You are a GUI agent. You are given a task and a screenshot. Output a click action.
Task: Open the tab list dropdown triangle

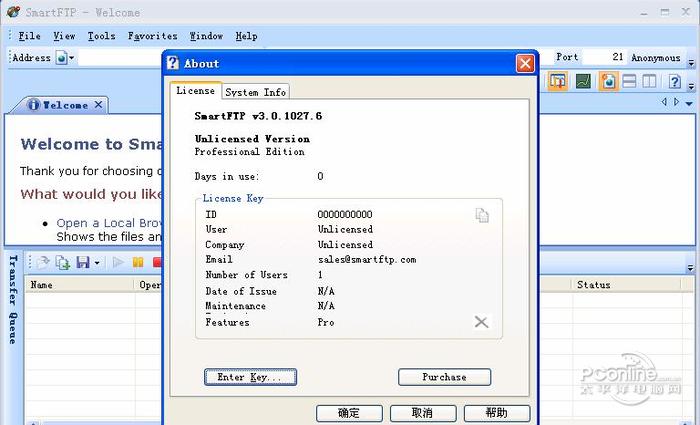(x=689, y=103)
